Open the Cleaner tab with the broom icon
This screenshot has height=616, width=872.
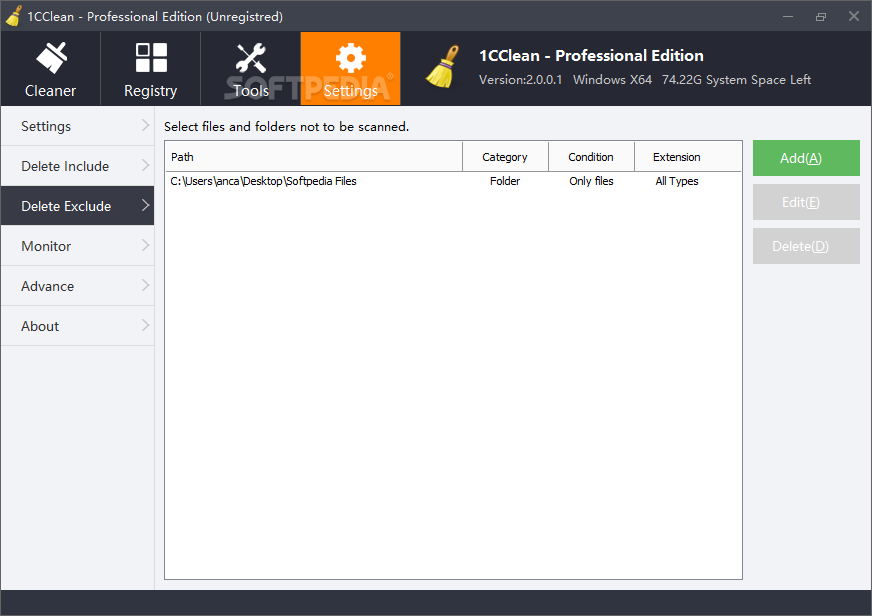click(x=51, y=69)
